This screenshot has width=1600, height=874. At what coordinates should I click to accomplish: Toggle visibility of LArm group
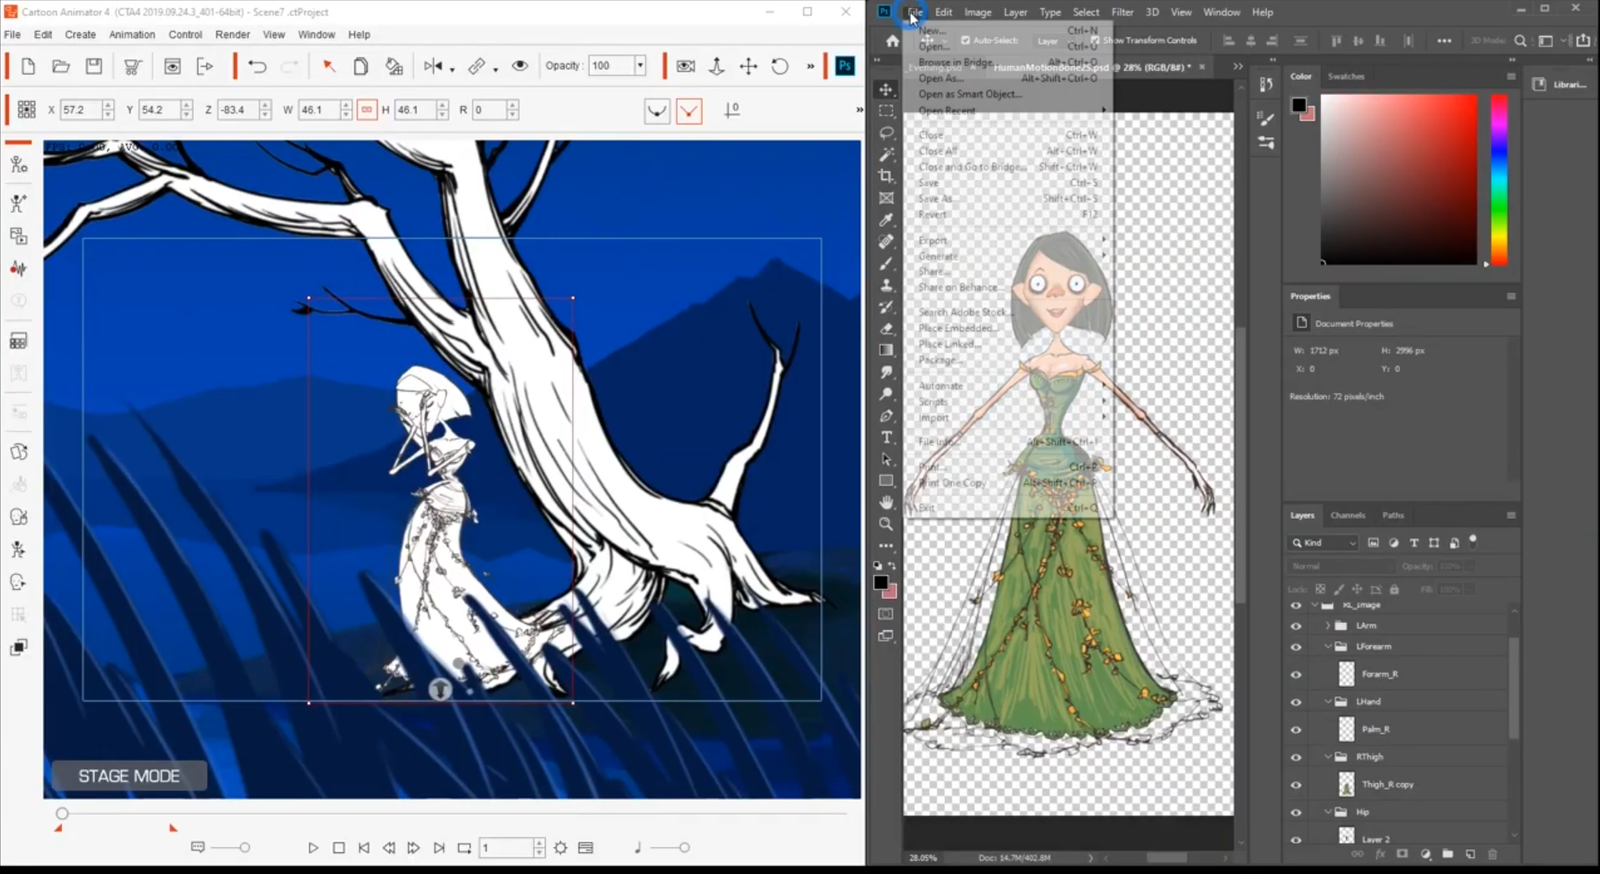point(1296,626)
